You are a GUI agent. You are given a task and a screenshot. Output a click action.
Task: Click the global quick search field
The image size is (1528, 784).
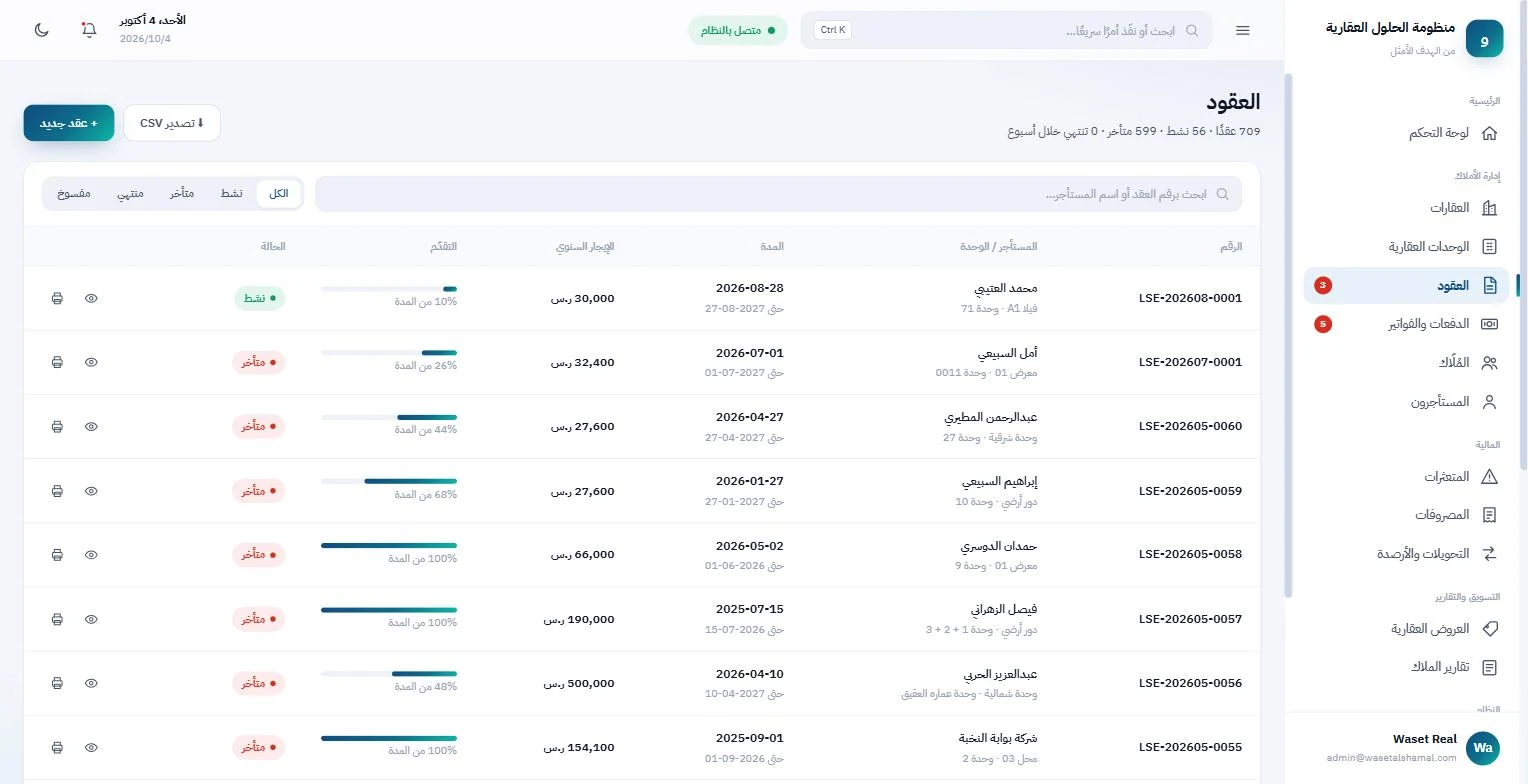(1006, 30)
